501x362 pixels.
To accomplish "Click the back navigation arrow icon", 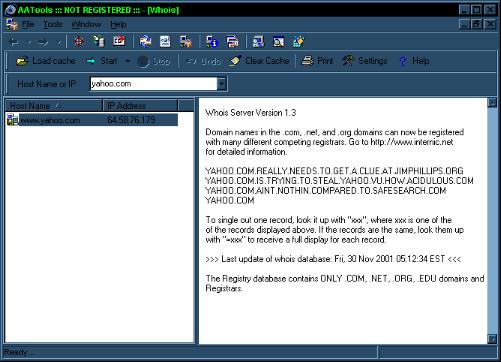I will pos(14,42).
